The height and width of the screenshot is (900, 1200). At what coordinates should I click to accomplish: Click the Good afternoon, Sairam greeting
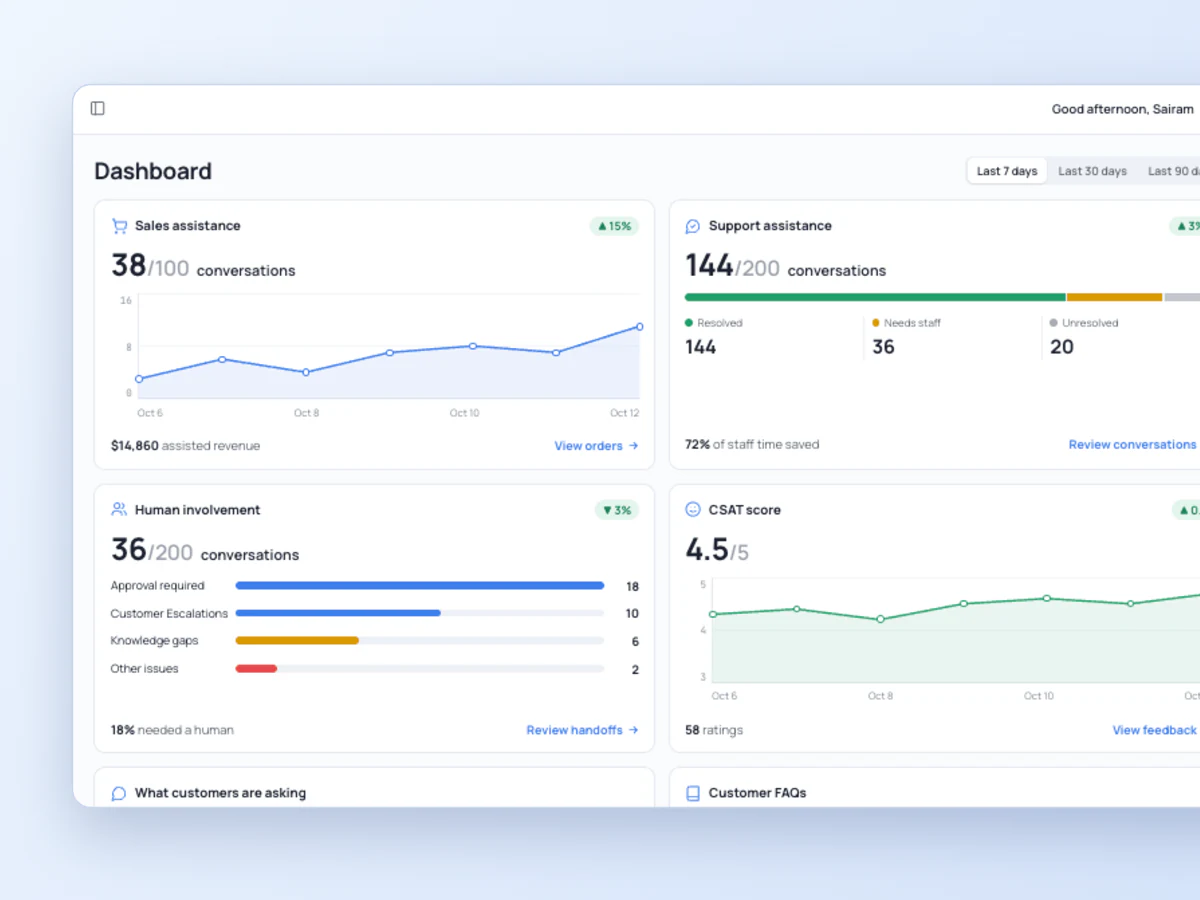point(1122,109)
